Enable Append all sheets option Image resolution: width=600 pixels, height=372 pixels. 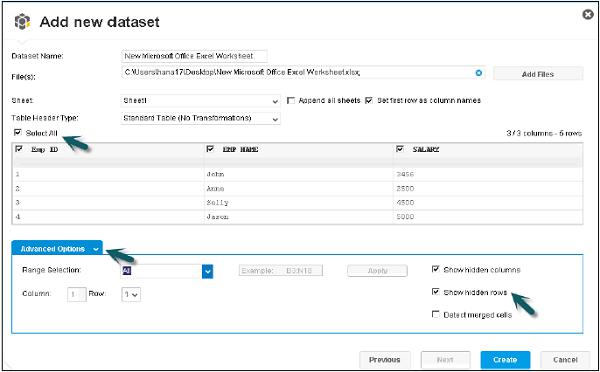(291, 101)
